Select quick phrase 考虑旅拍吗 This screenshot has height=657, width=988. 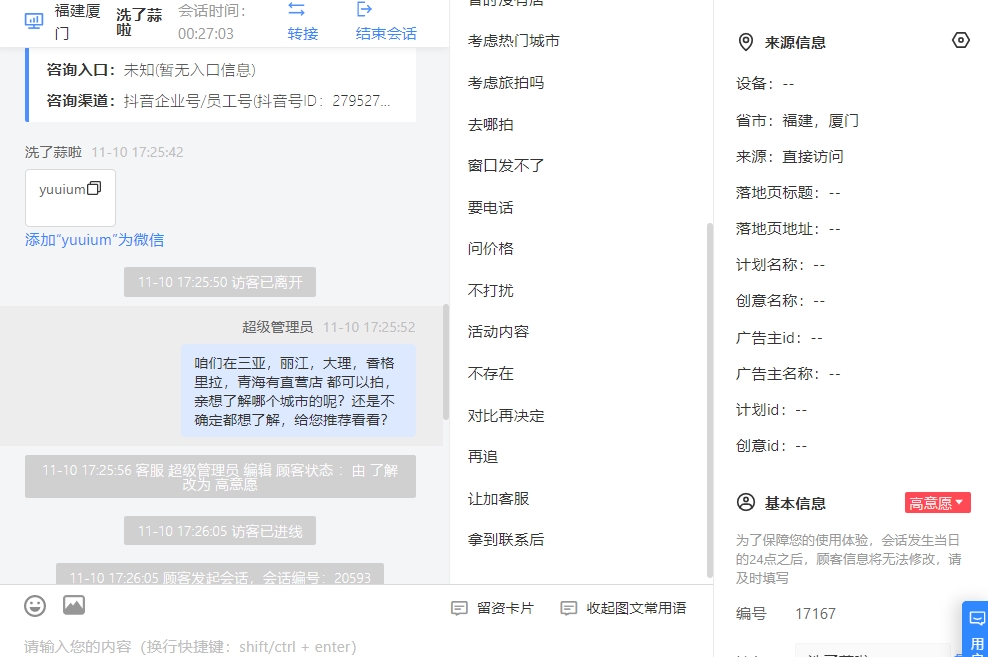[506, 83]
